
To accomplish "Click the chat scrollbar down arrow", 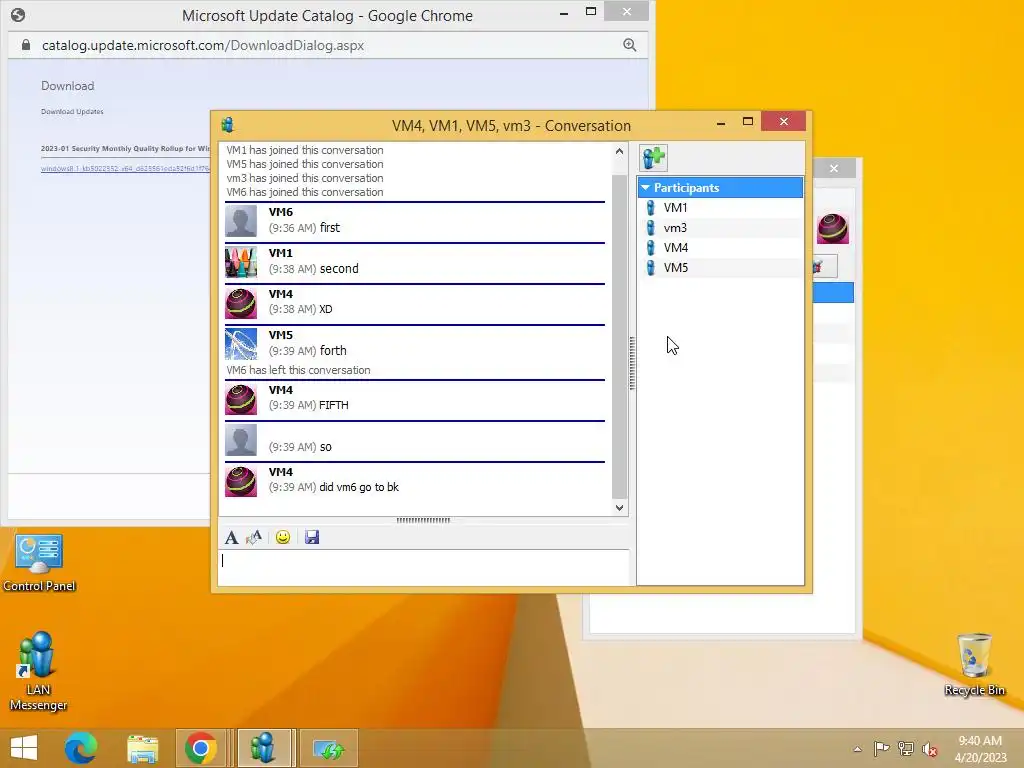I will (x=619, y=507).
